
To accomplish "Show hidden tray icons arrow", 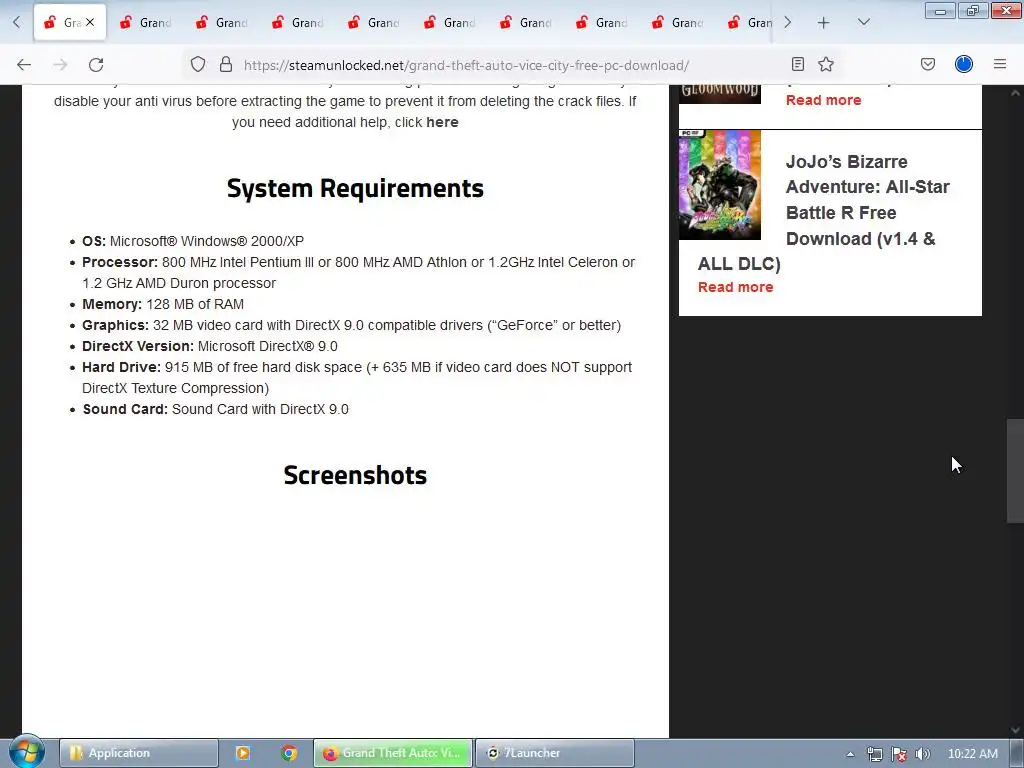I will click(x=850, y=754).
